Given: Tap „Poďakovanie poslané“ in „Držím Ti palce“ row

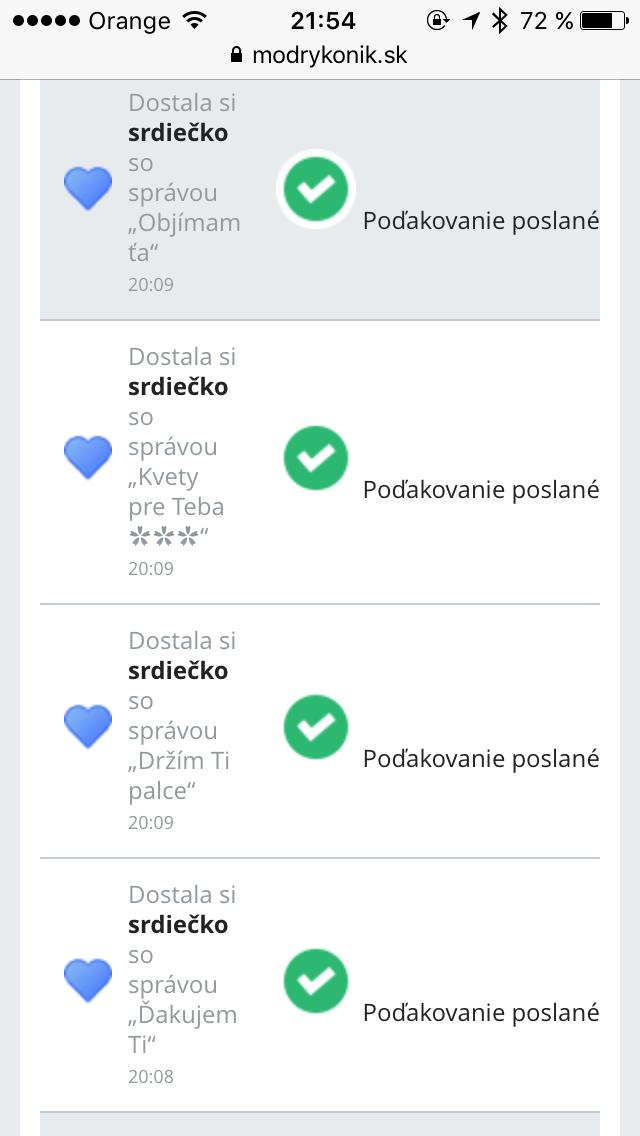Looking at the screenshot, I should (481, 759).
